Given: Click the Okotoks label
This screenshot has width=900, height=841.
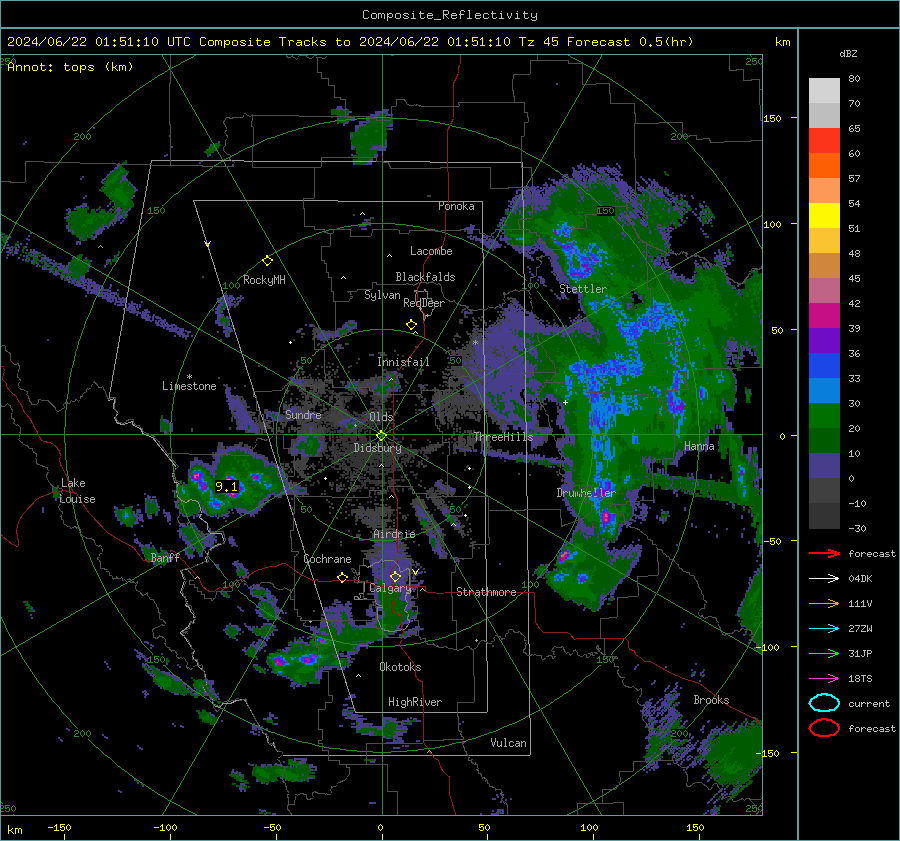Looking at the screenshot, I should 400,667.
